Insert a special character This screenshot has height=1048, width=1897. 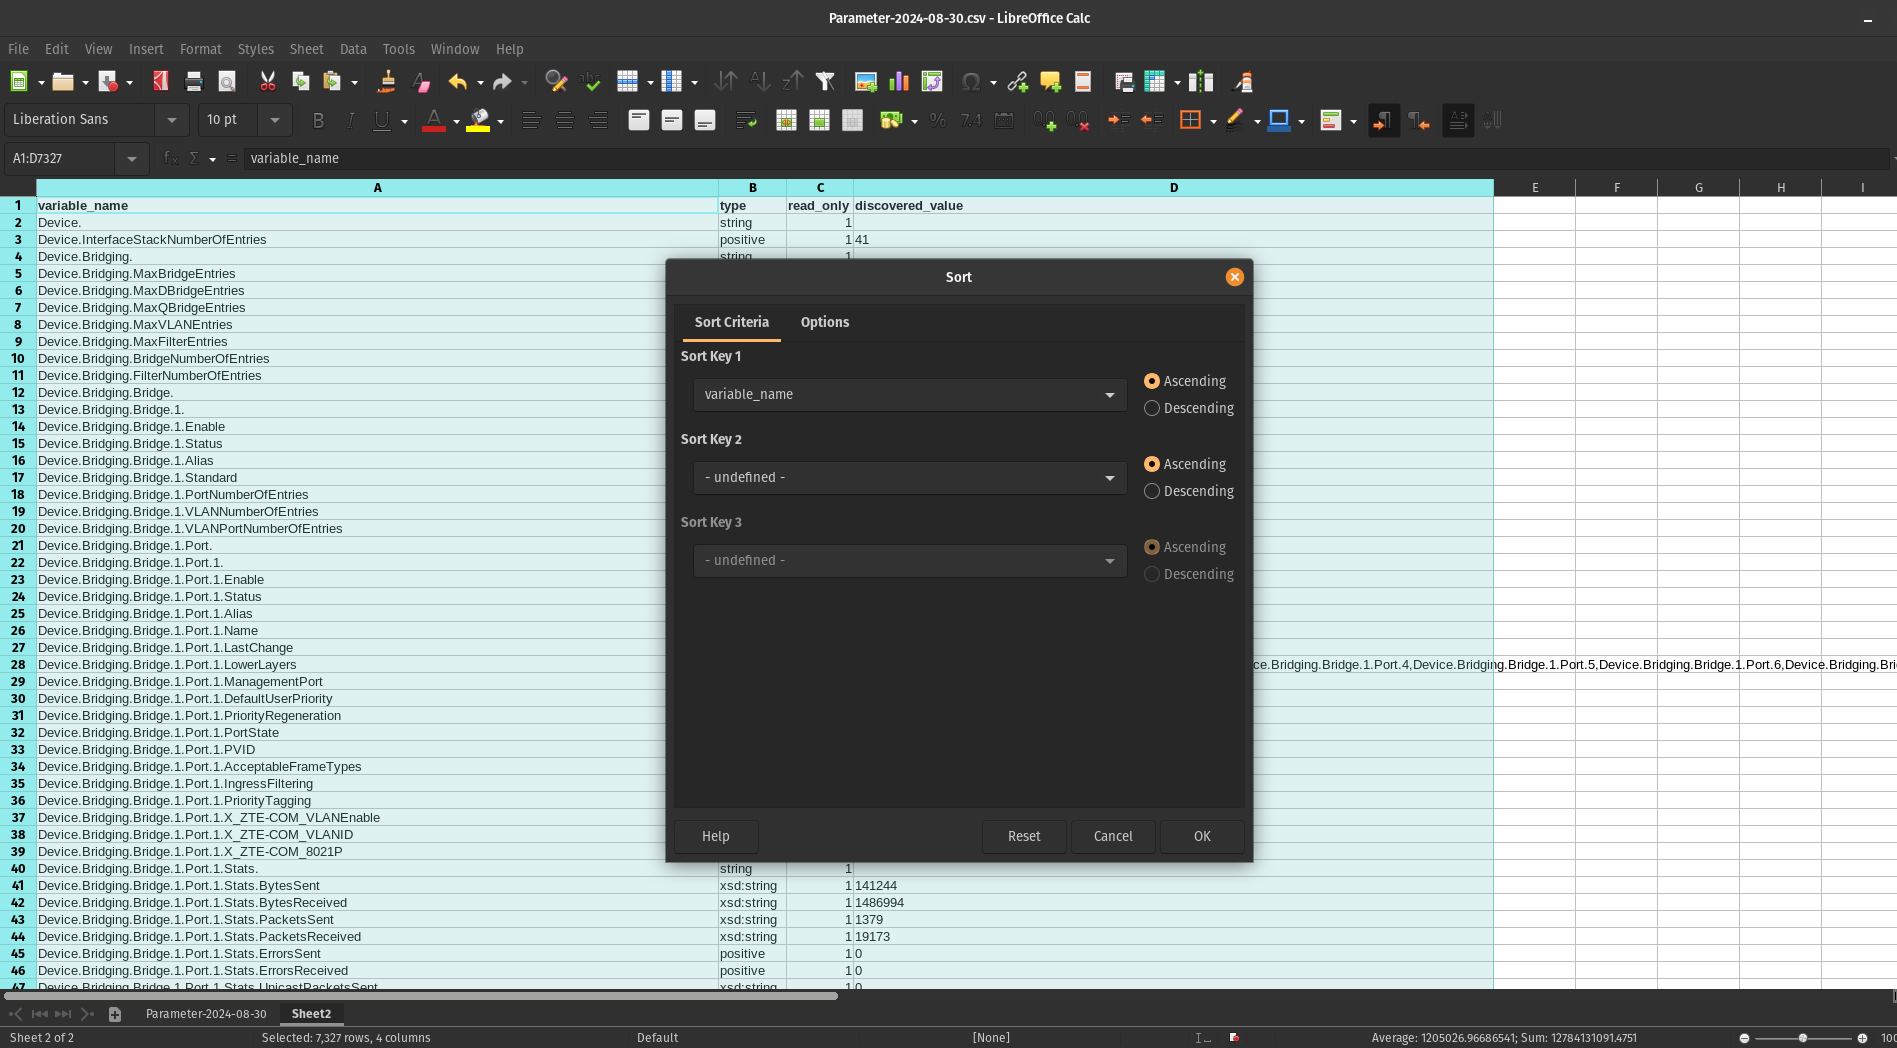coord(971,81)
